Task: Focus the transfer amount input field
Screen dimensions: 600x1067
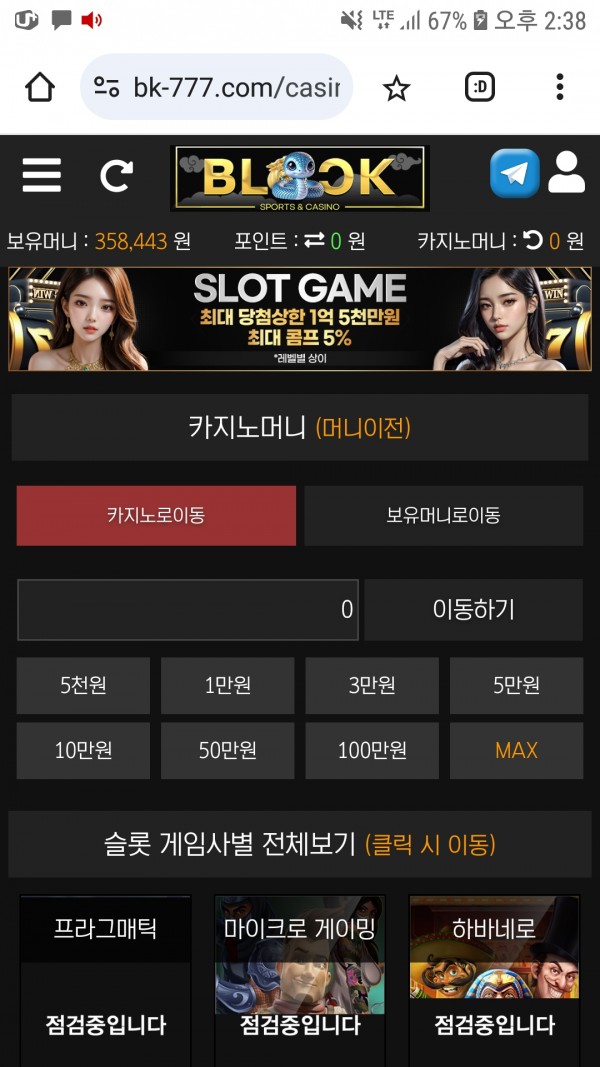Action: coord(188,610)
